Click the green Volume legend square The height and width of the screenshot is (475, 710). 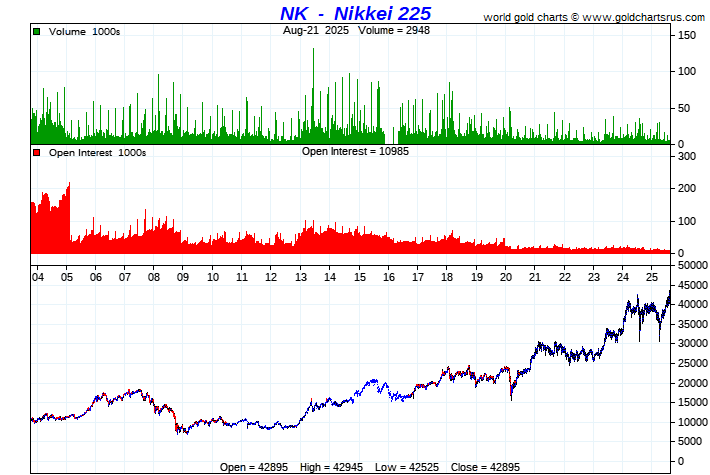(37, 32)
